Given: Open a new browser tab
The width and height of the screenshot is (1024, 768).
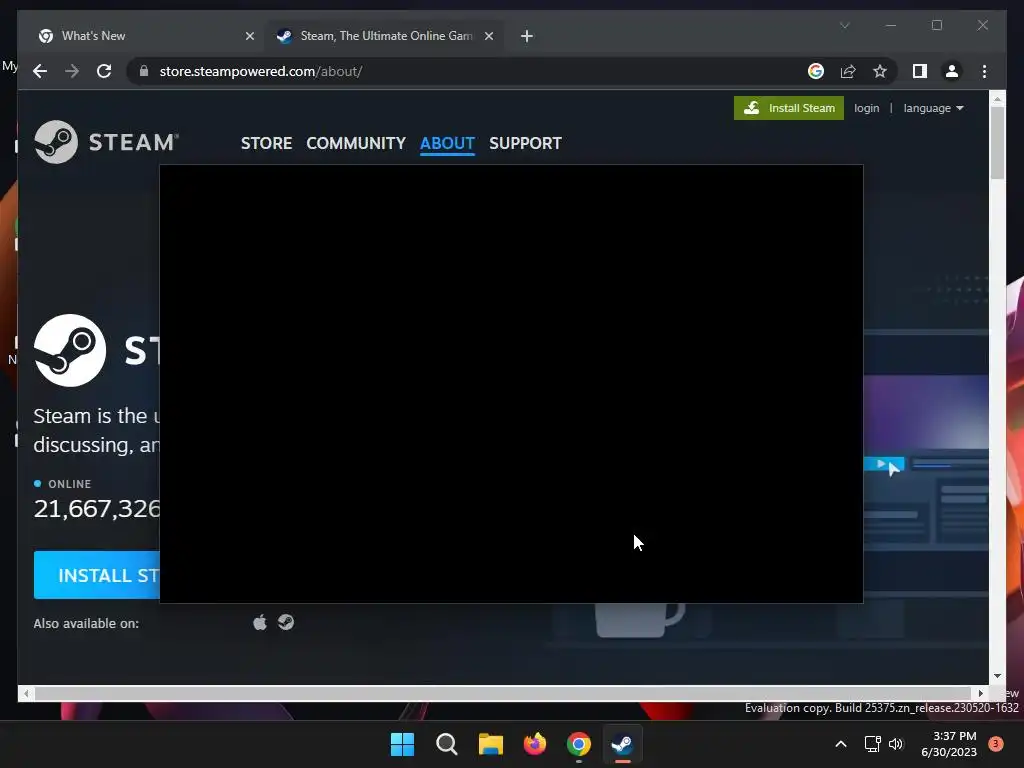Looking at the screenshot, I should tap(527, 36).
